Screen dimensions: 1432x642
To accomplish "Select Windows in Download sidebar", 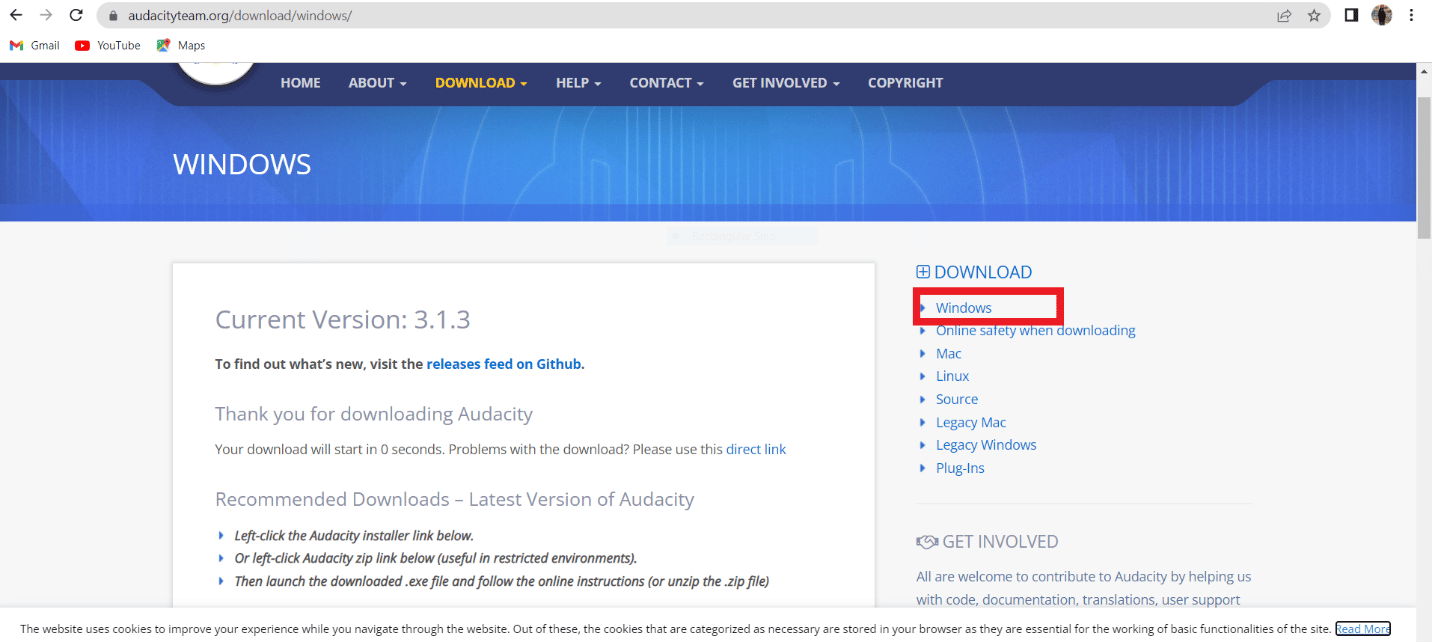I will (x=964, y=308).
